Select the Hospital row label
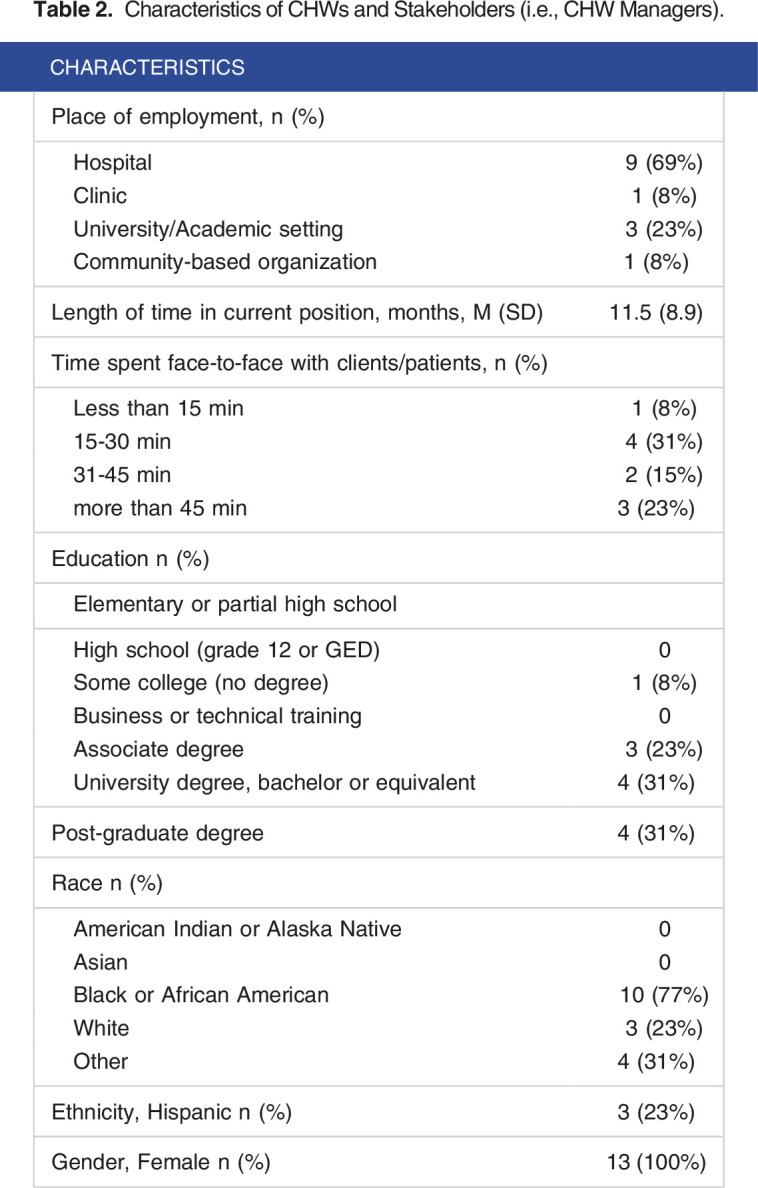Viewport: 758px width, 1188px height. click(113, 162)
